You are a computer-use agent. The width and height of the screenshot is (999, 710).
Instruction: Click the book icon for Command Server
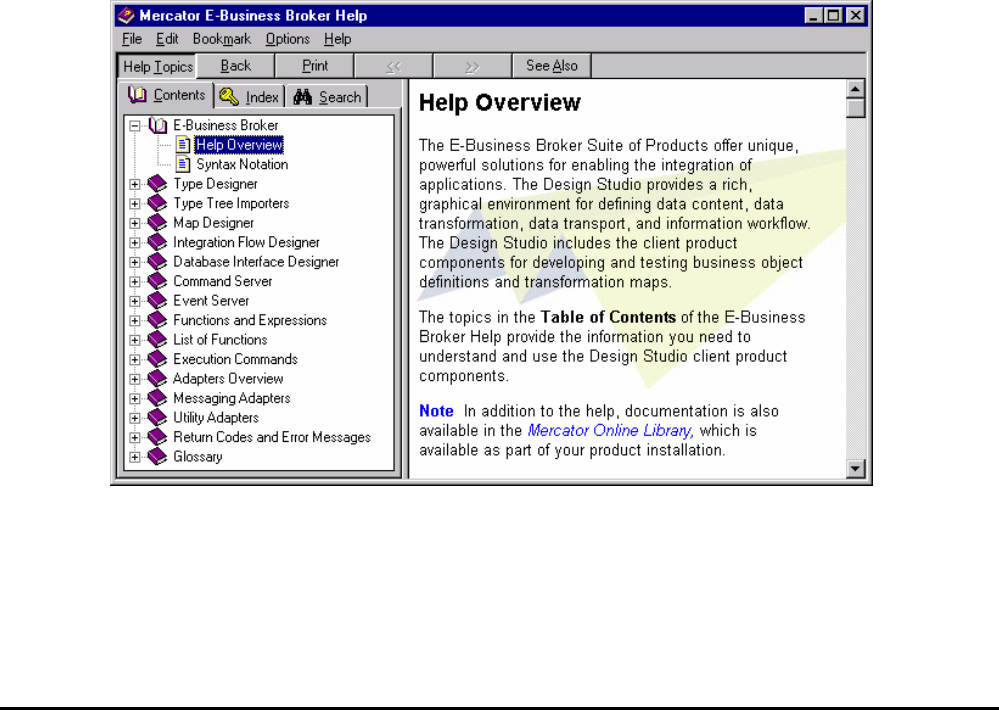[157, 281]
